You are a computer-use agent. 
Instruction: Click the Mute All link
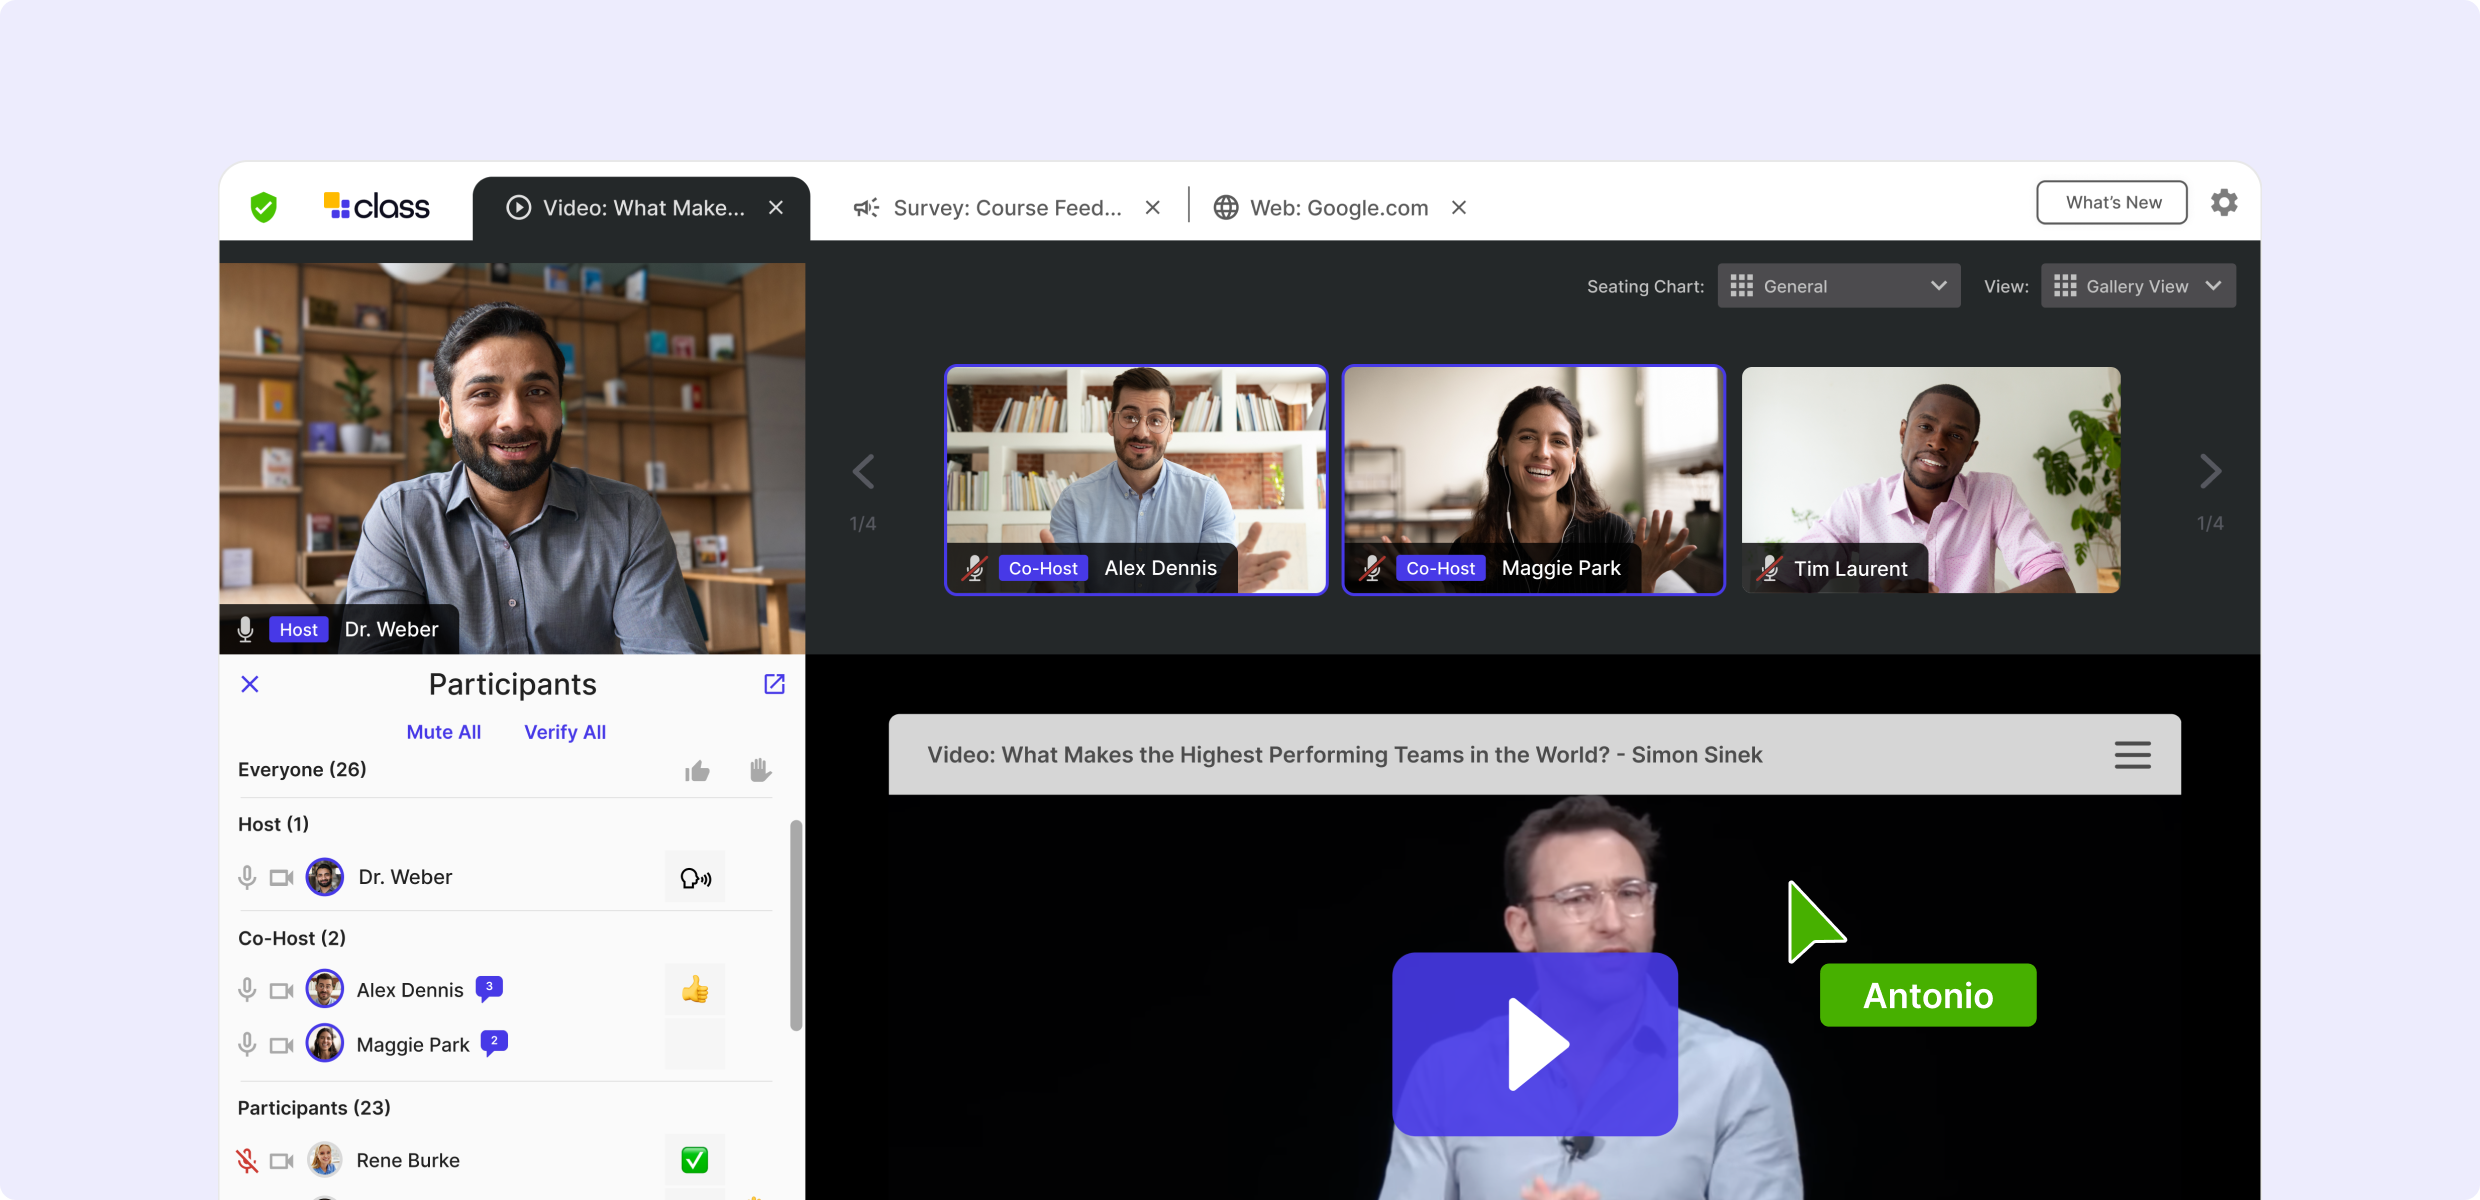pyautogui.click(x=443, y=732)
